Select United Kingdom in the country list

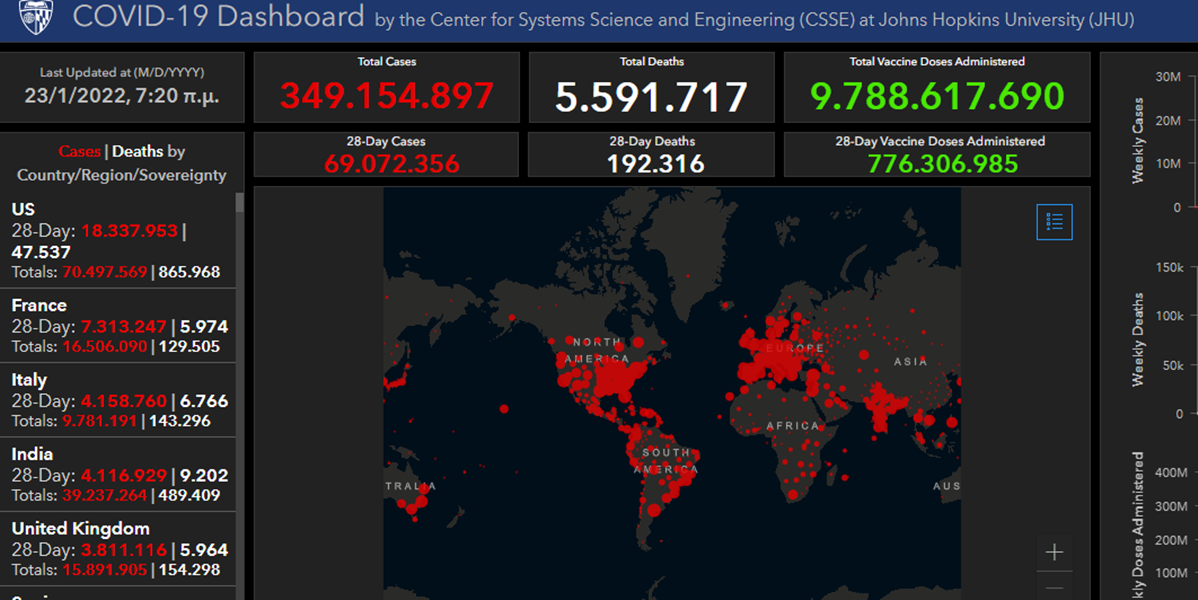tap(80, 528)
